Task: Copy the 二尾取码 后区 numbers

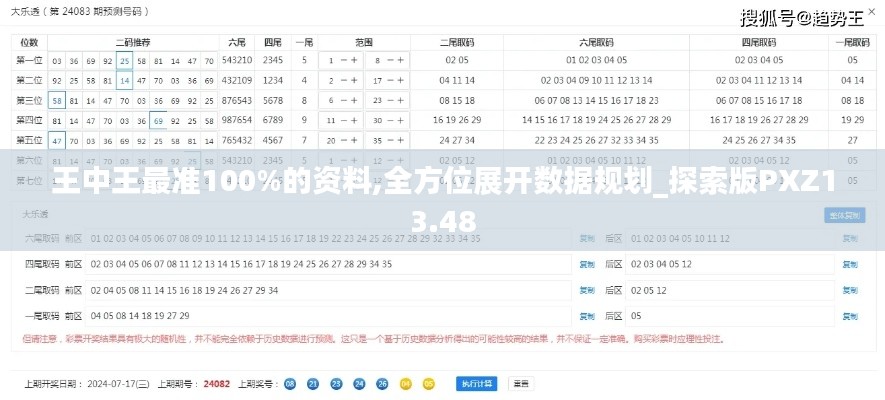Action: pos(850,291)
